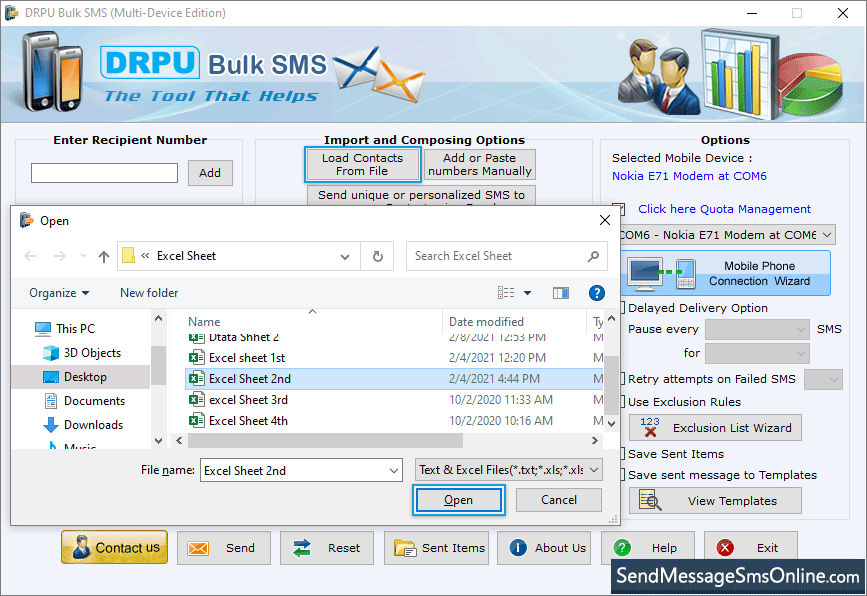Click the navigation tree vertical scrollbar
The height and width of the screenshot is (596, 867).
tap(159, 365)
